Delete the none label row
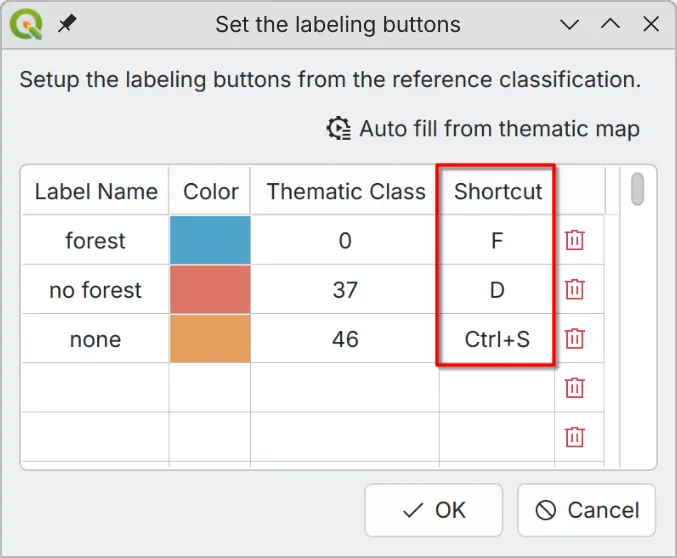Viewport: 677px width, 558px height. tap(574, 339)
